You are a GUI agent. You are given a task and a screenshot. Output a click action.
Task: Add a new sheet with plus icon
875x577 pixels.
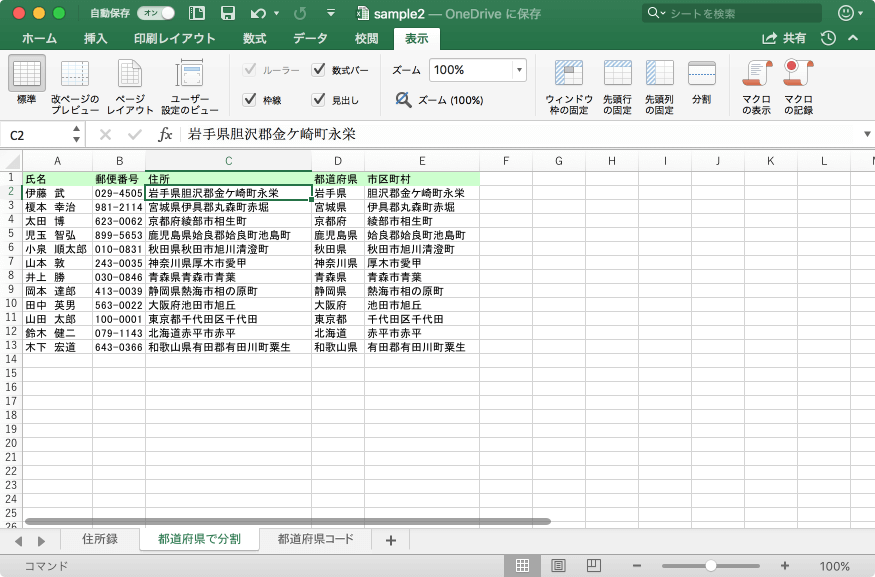coord(391,540)
